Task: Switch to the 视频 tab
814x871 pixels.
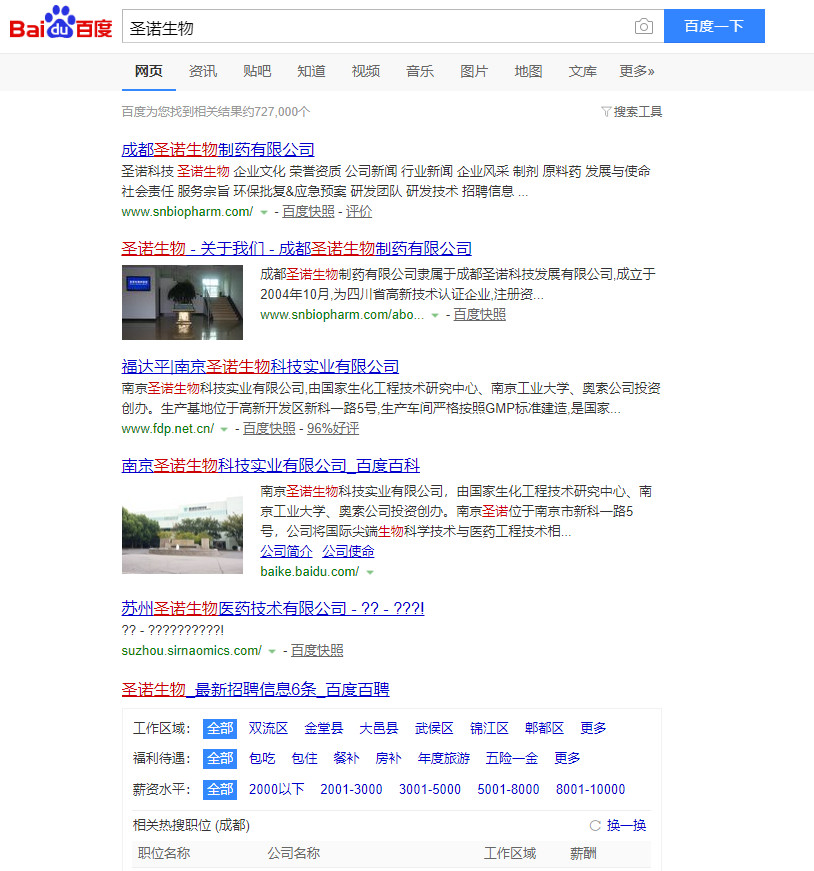Action: pyautogui.click(x=366, y=71)
